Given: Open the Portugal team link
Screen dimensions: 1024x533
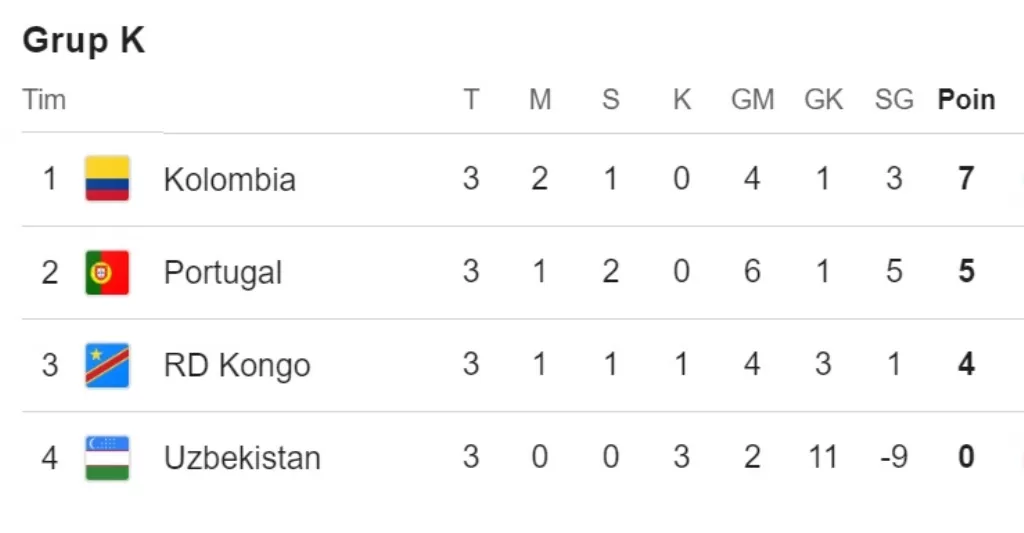Looking at the screenshot, I should click(223, 273).
